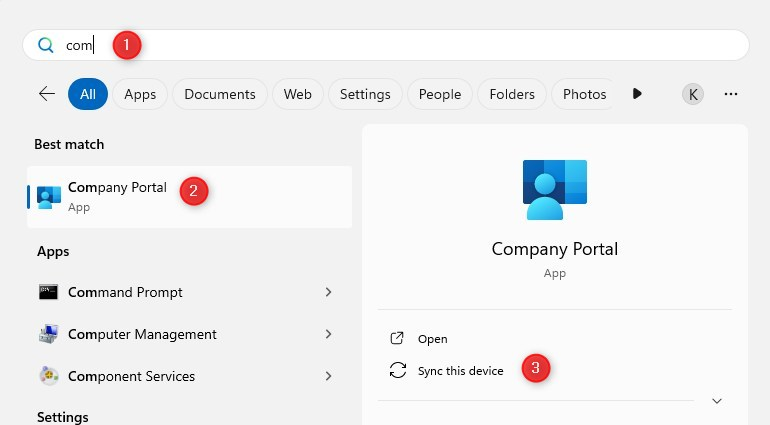Click the large Company Portal logo
The image size is (770, 425).
point(554,189)
